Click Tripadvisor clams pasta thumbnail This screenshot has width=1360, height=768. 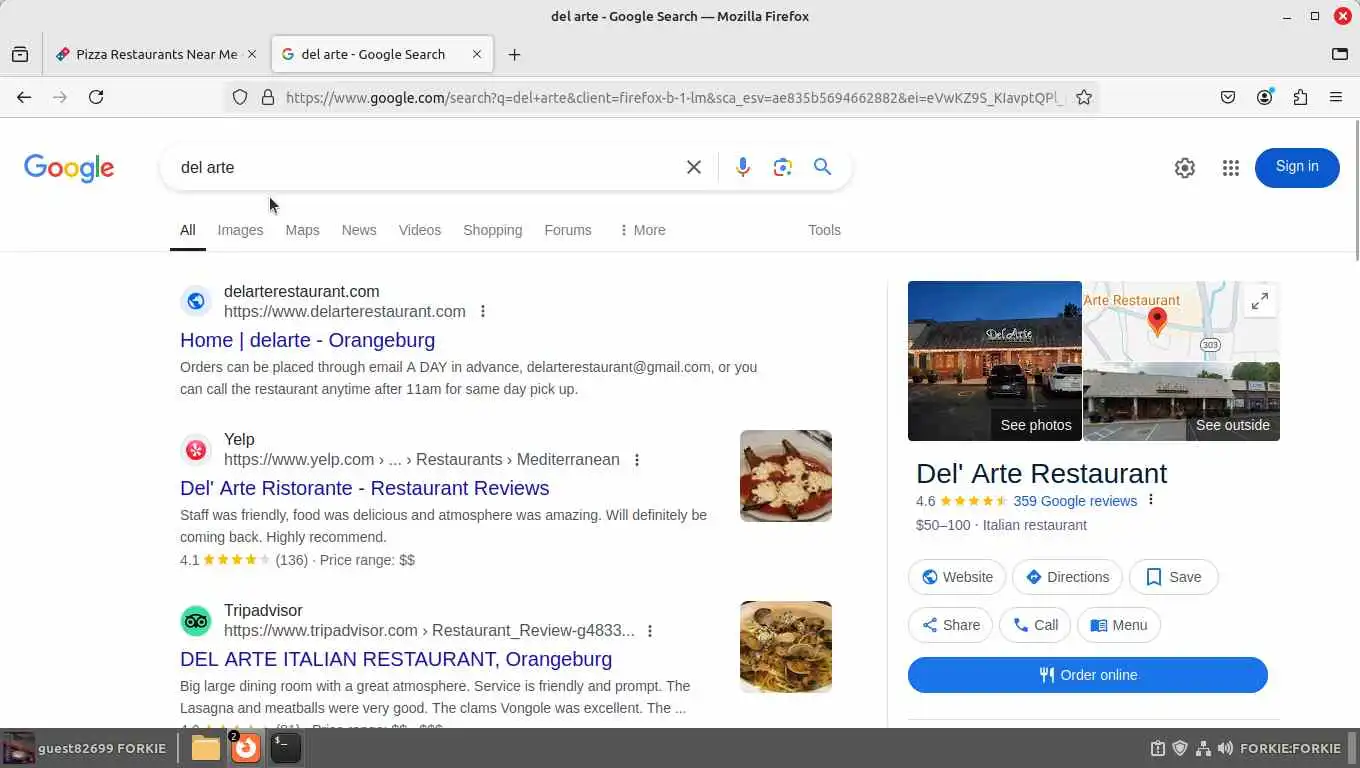point(786,647)
